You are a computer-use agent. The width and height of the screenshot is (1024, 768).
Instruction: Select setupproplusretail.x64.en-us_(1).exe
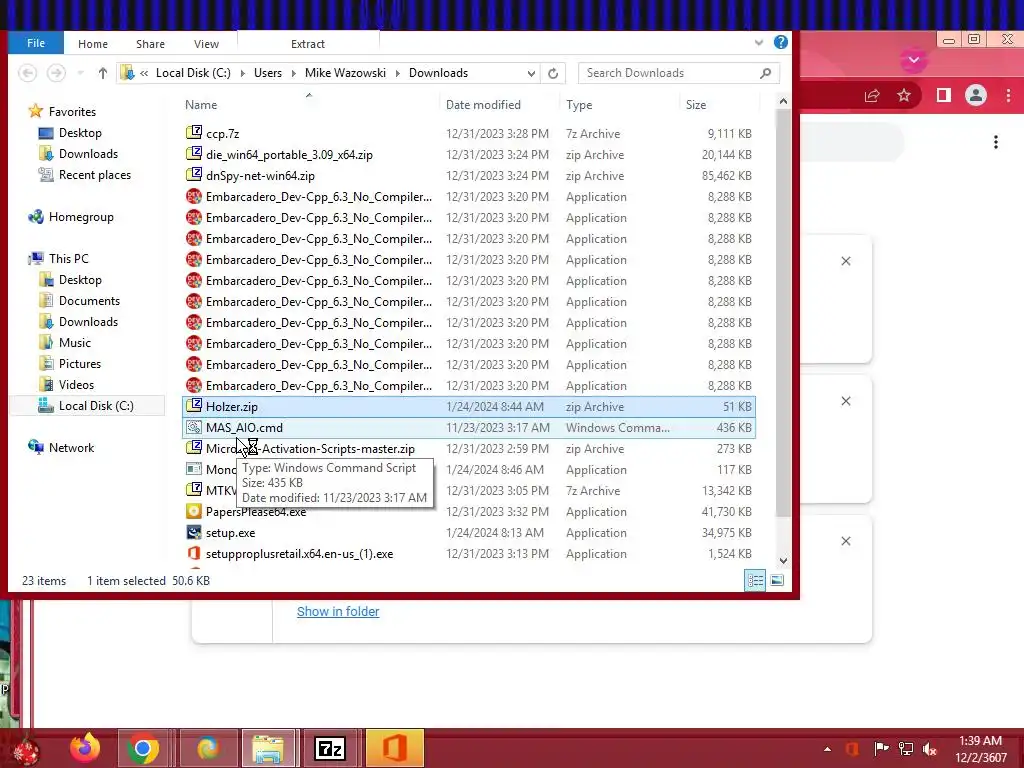click(299, 553)
